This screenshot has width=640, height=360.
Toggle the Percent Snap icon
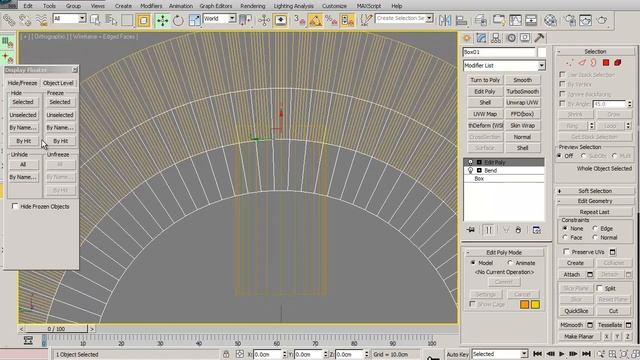click(x=331, y=20)
